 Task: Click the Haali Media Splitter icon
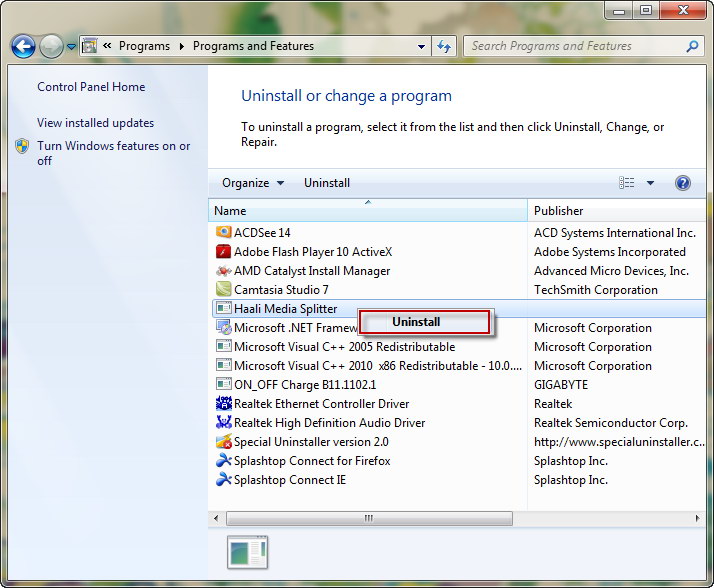point(224,308)
